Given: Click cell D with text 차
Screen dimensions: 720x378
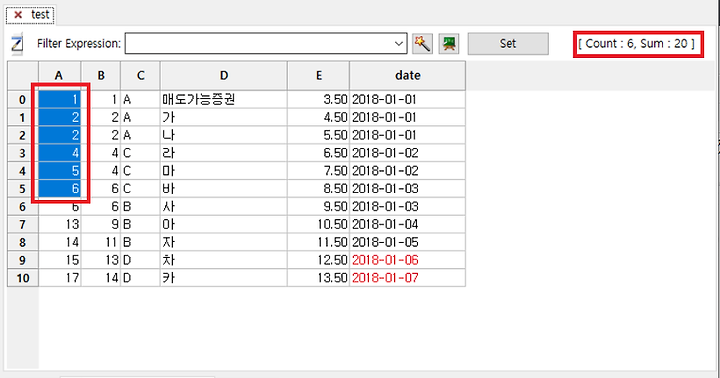Looking at the screenshot, I should pos(224,260).
